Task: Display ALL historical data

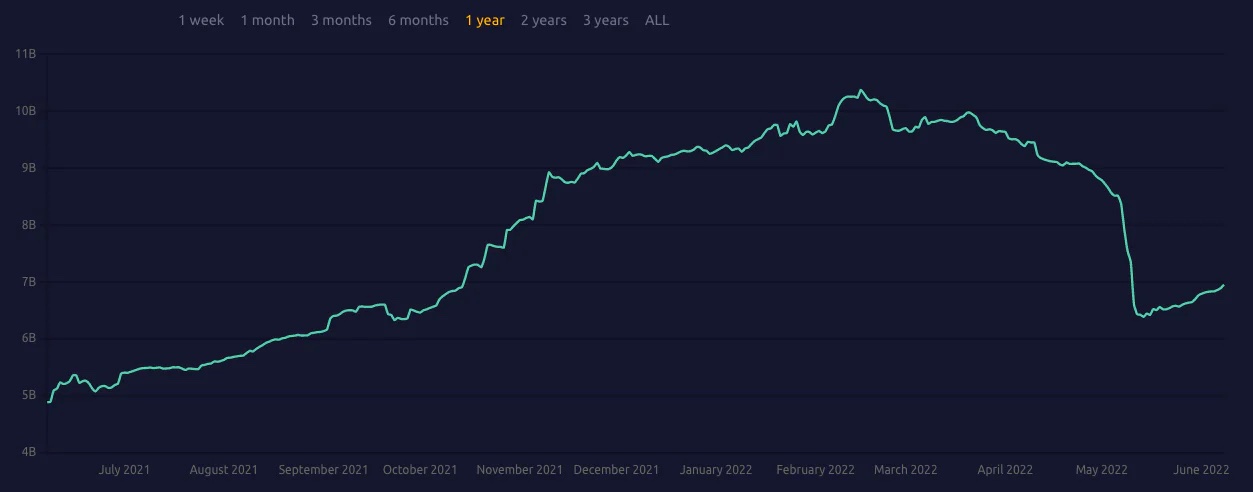Action: tap(657, 20)
